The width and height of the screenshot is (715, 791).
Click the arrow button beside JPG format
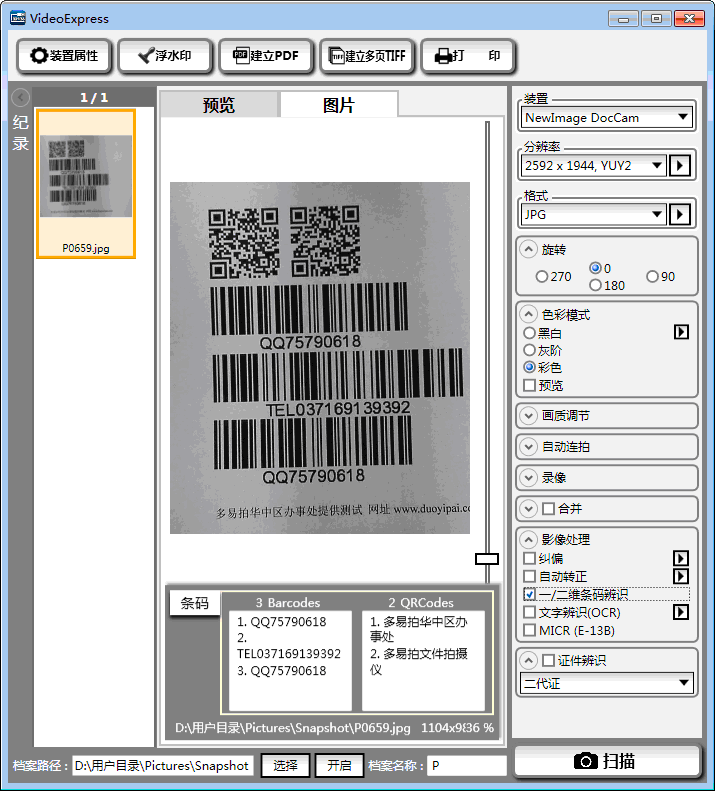pyautogui.click(x=680, y=214)
